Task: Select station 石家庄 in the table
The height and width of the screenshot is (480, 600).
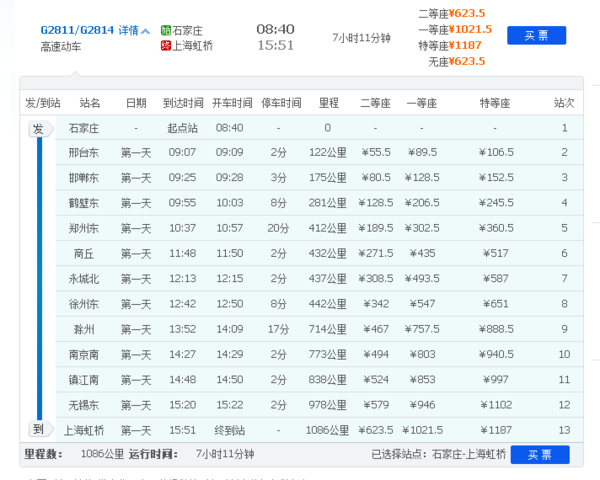Action: pyautogui.click(x=84, y=128)
